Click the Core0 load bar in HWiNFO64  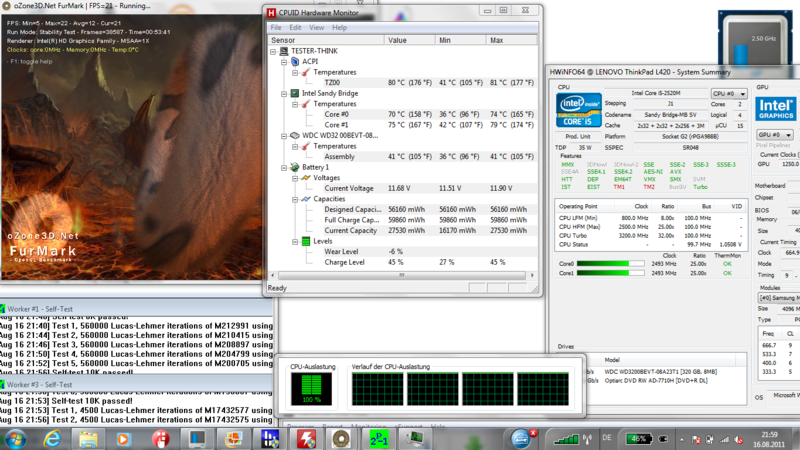[610, 264]
